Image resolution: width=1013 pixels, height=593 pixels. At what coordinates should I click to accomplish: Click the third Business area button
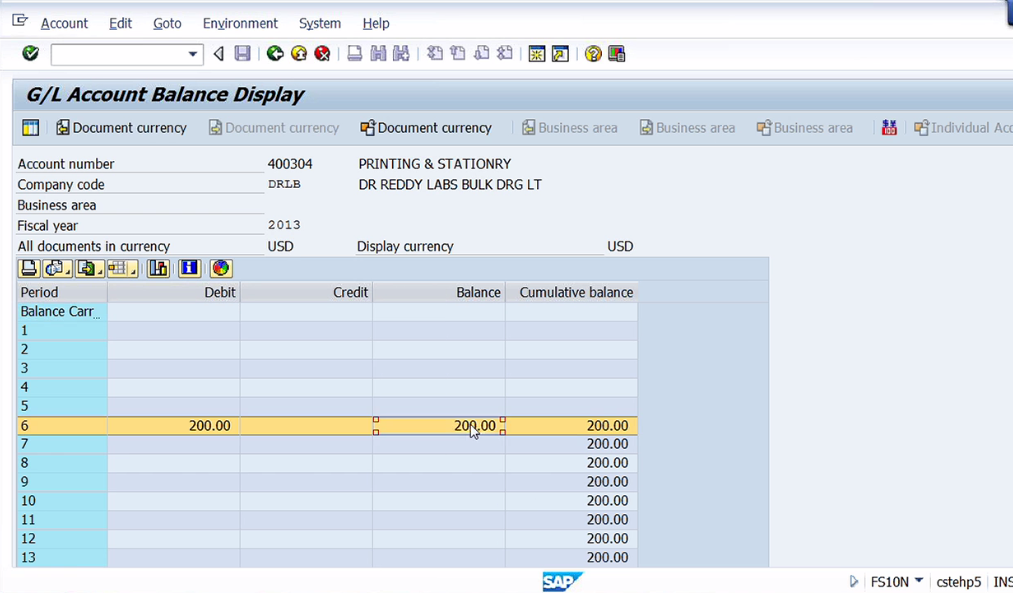(805, 128)
